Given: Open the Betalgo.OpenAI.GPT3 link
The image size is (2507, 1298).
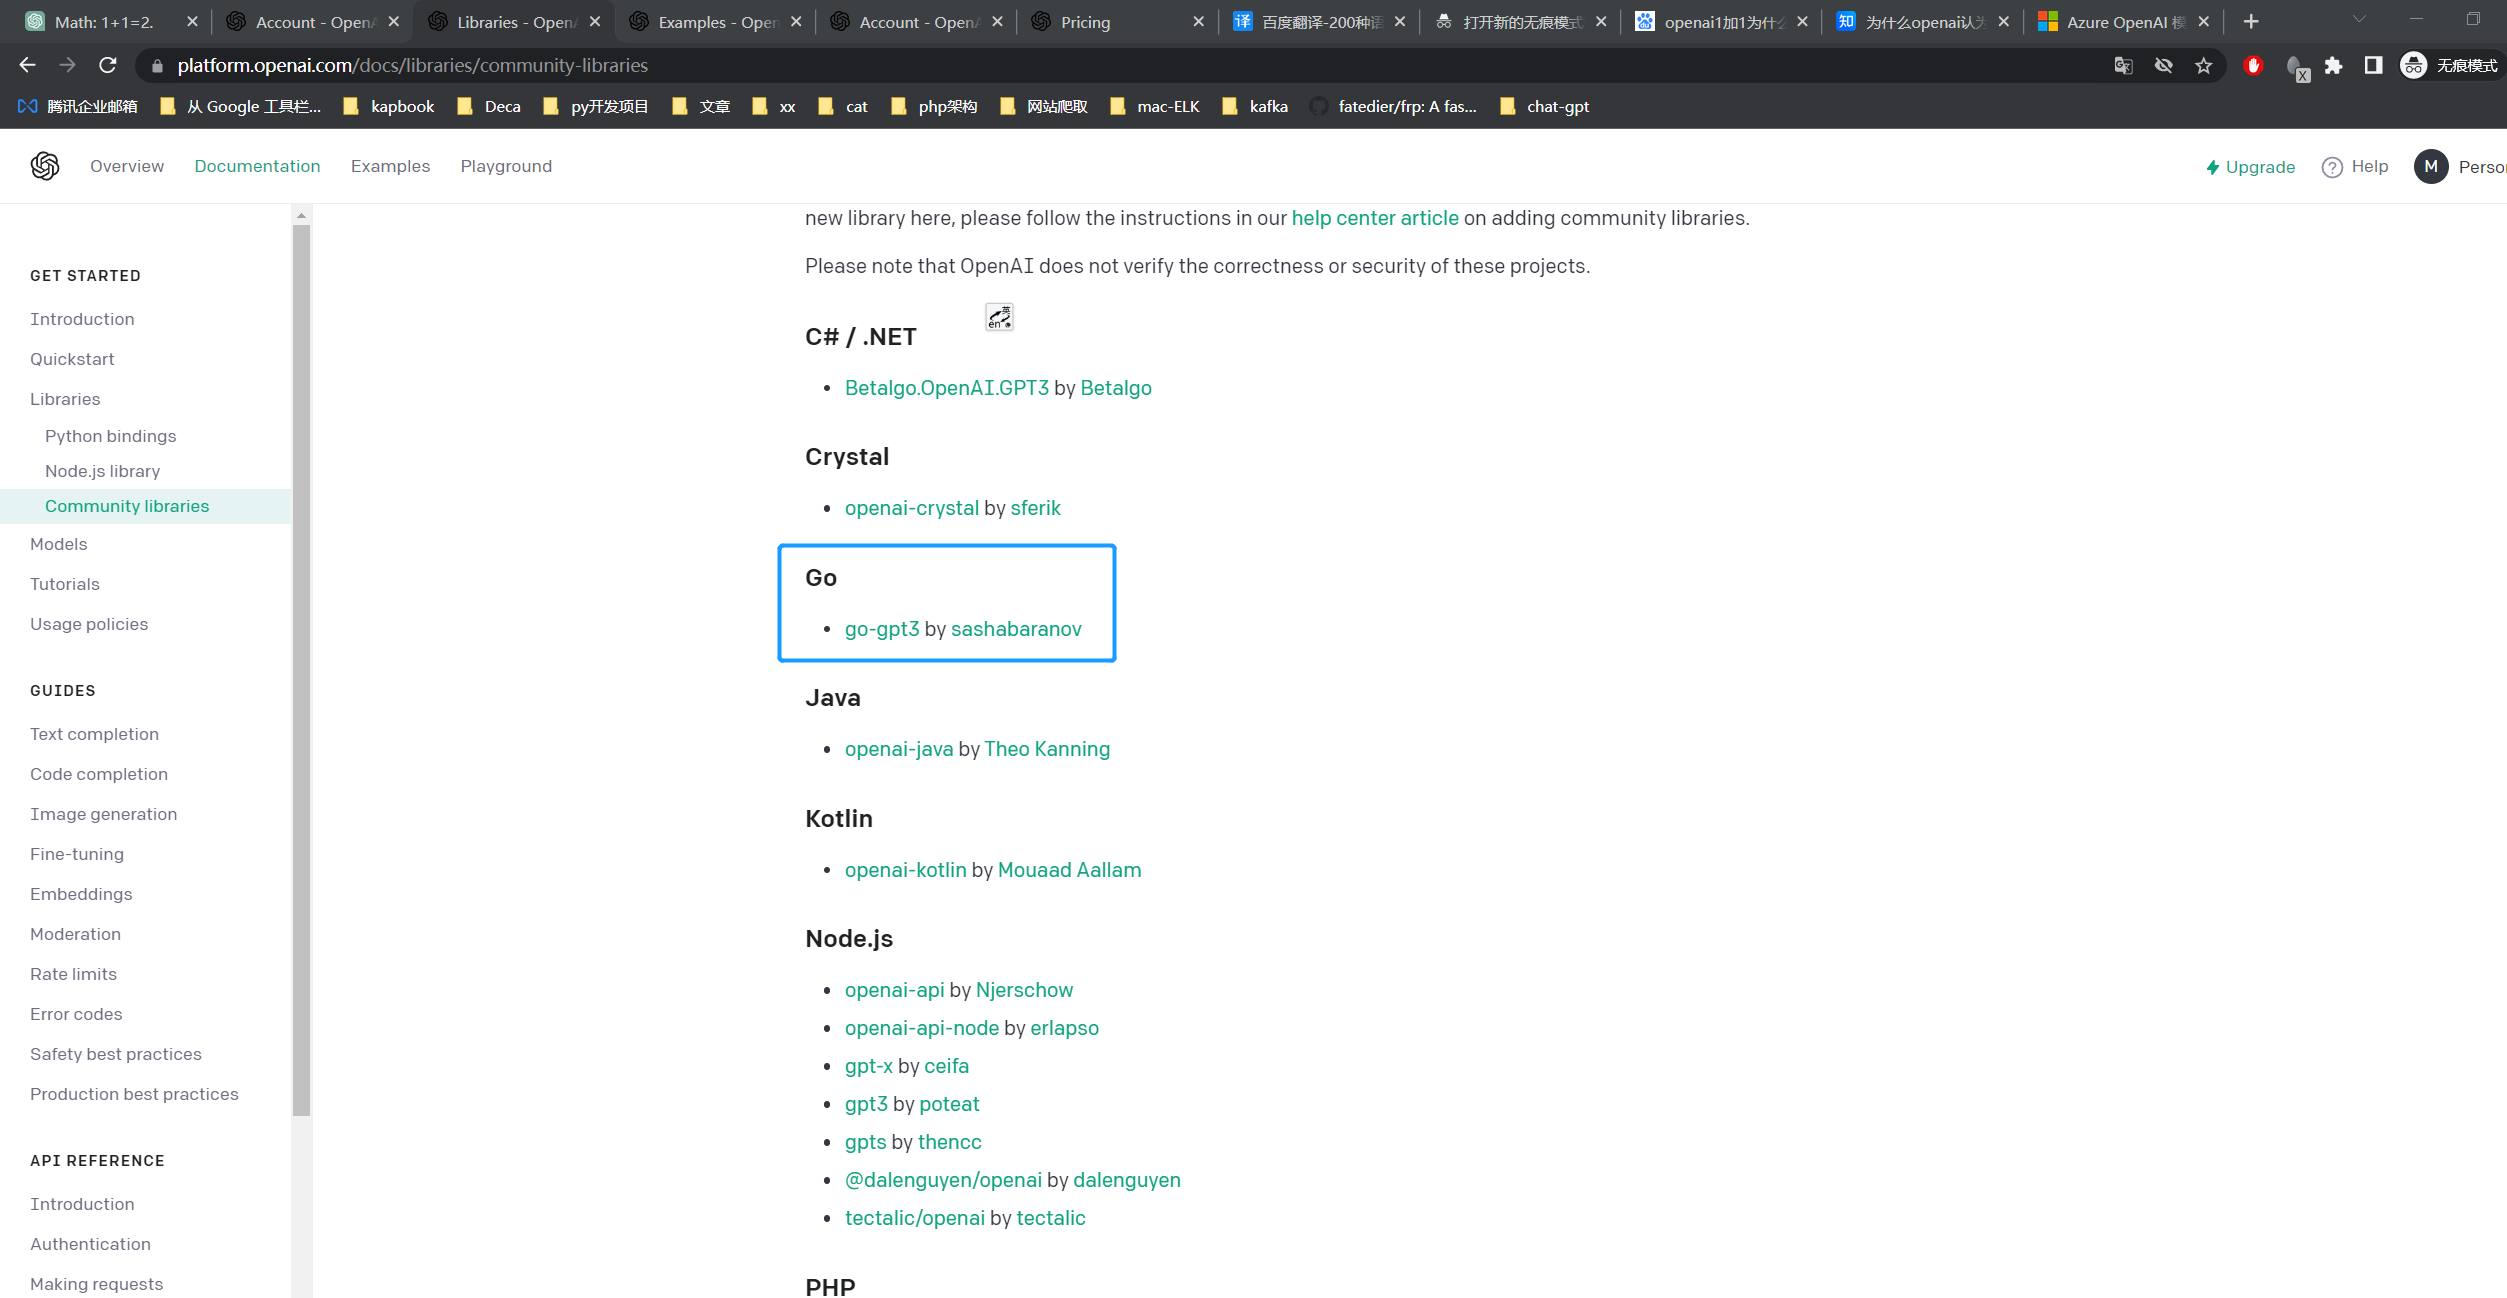Looking at the screenshot, I should coord(946,388).
